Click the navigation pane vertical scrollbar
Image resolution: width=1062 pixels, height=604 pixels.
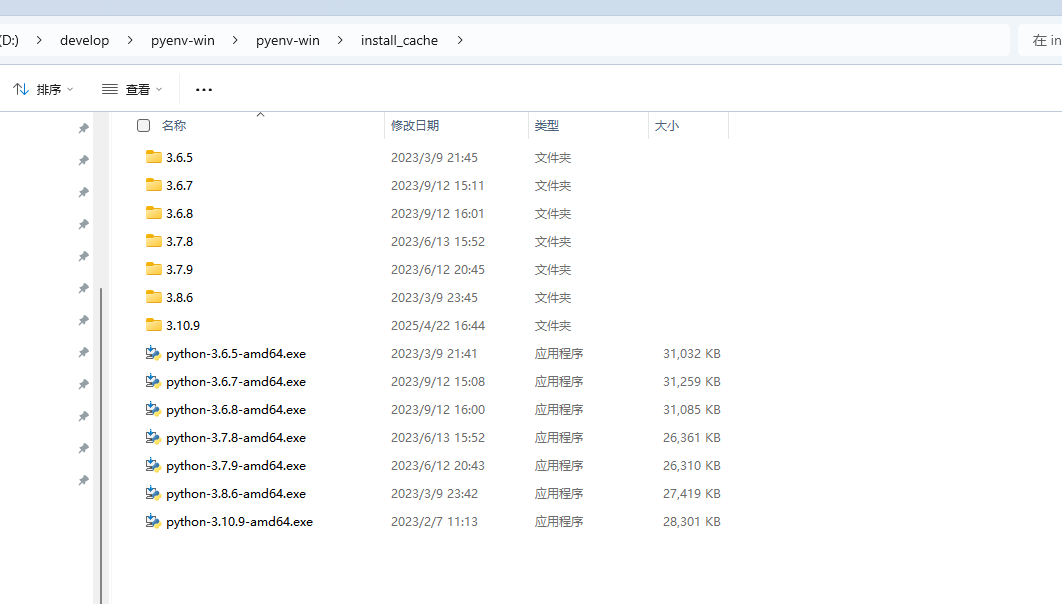(101, 445)
